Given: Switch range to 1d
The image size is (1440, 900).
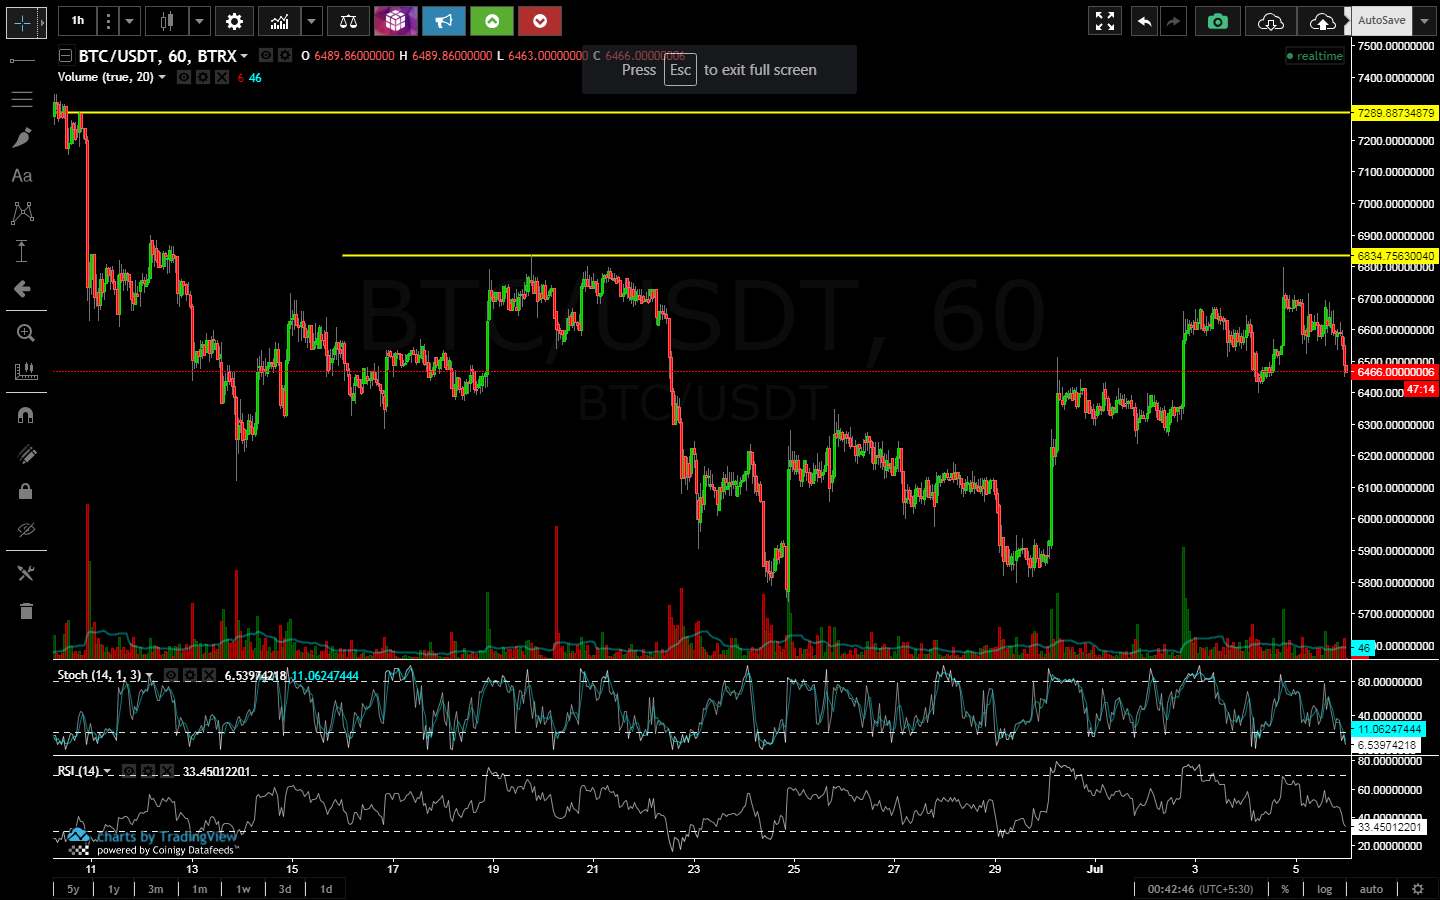Looking at the screenshot, I should (326, 889).
